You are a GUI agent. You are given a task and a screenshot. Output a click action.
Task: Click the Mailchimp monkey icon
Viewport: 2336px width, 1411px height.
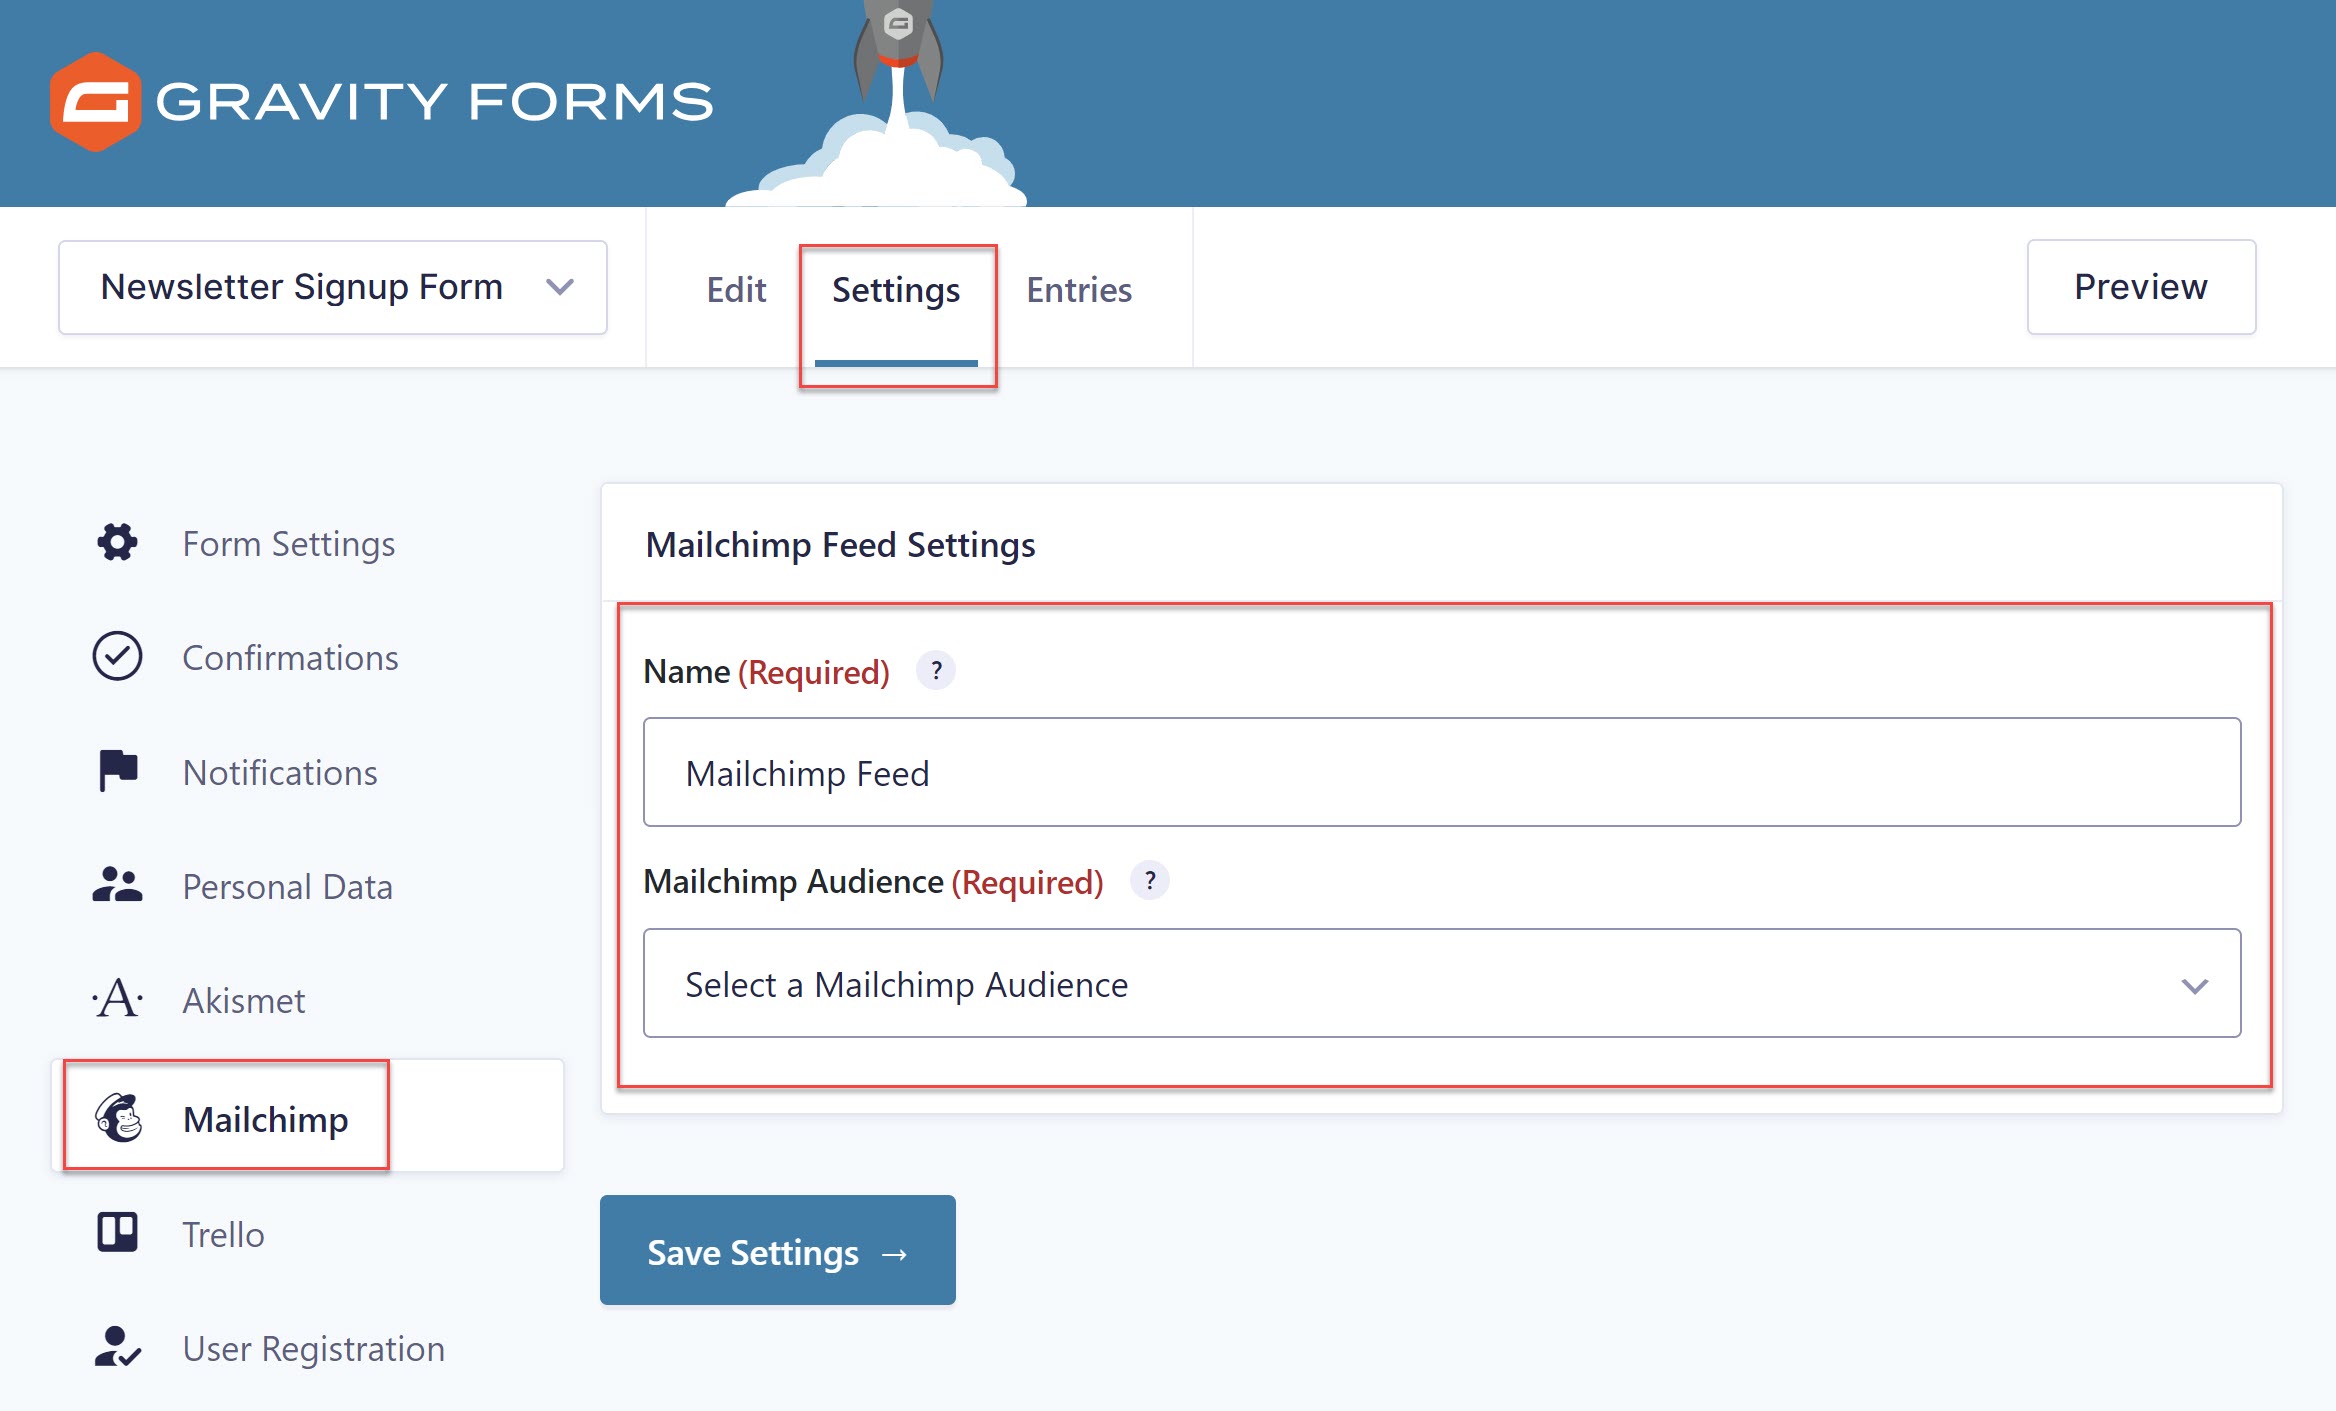tap(119, 1118)
